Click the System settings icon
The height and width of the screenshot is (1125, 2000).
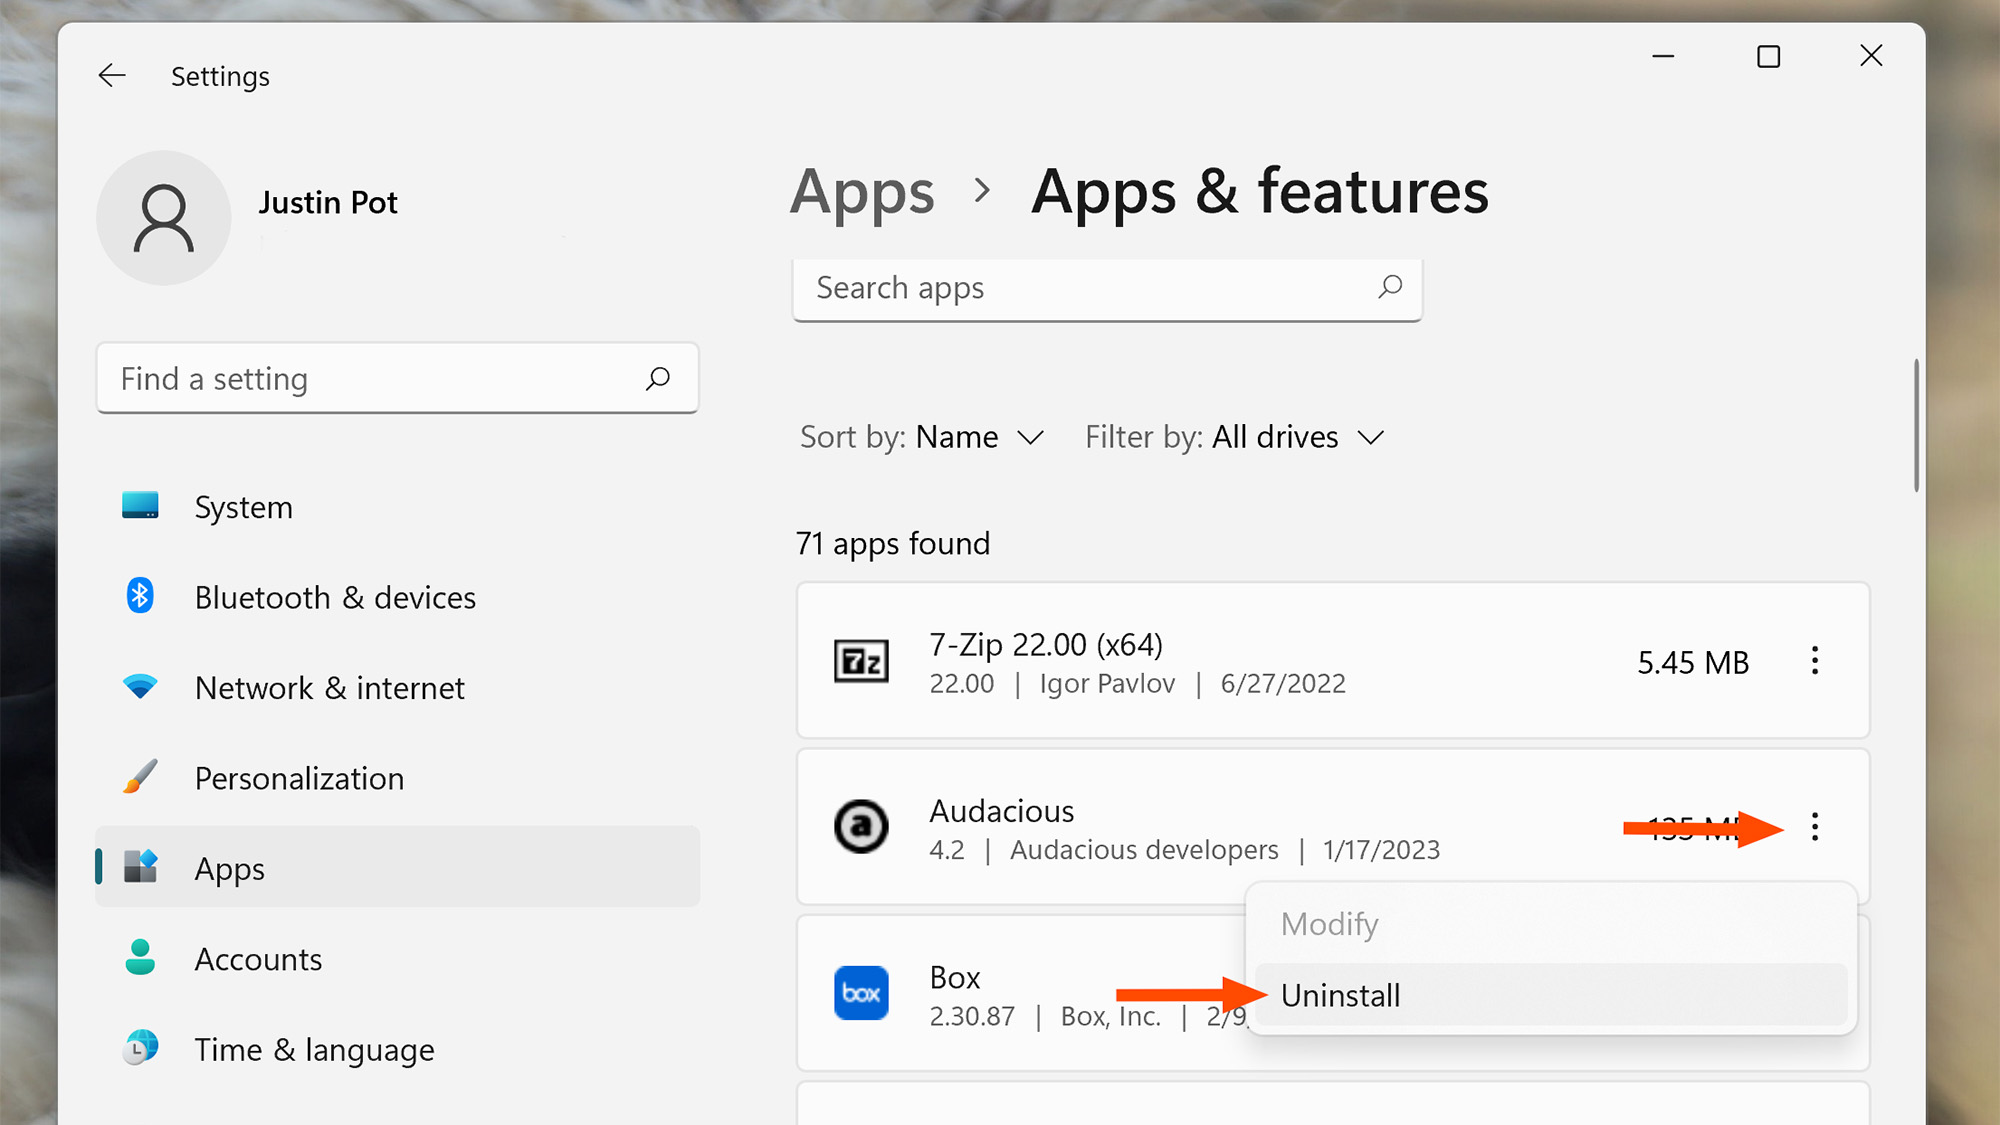click(141, 505)
